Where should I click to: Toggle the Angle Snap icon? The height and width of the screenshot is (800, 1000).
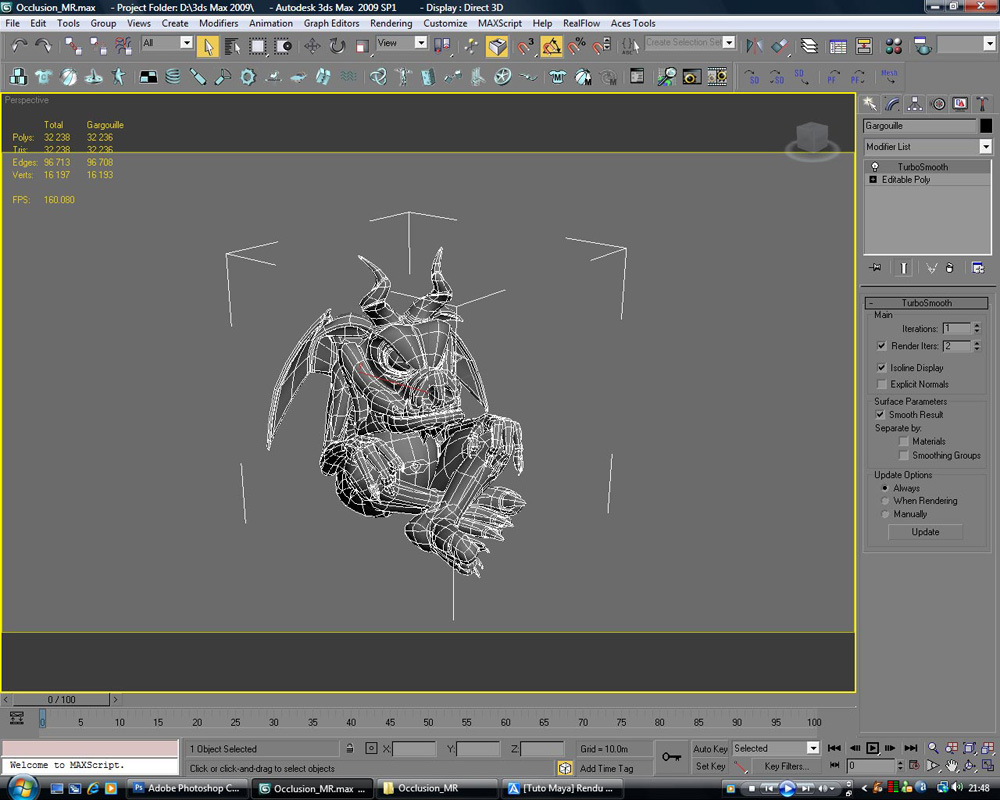pos(552,46)
